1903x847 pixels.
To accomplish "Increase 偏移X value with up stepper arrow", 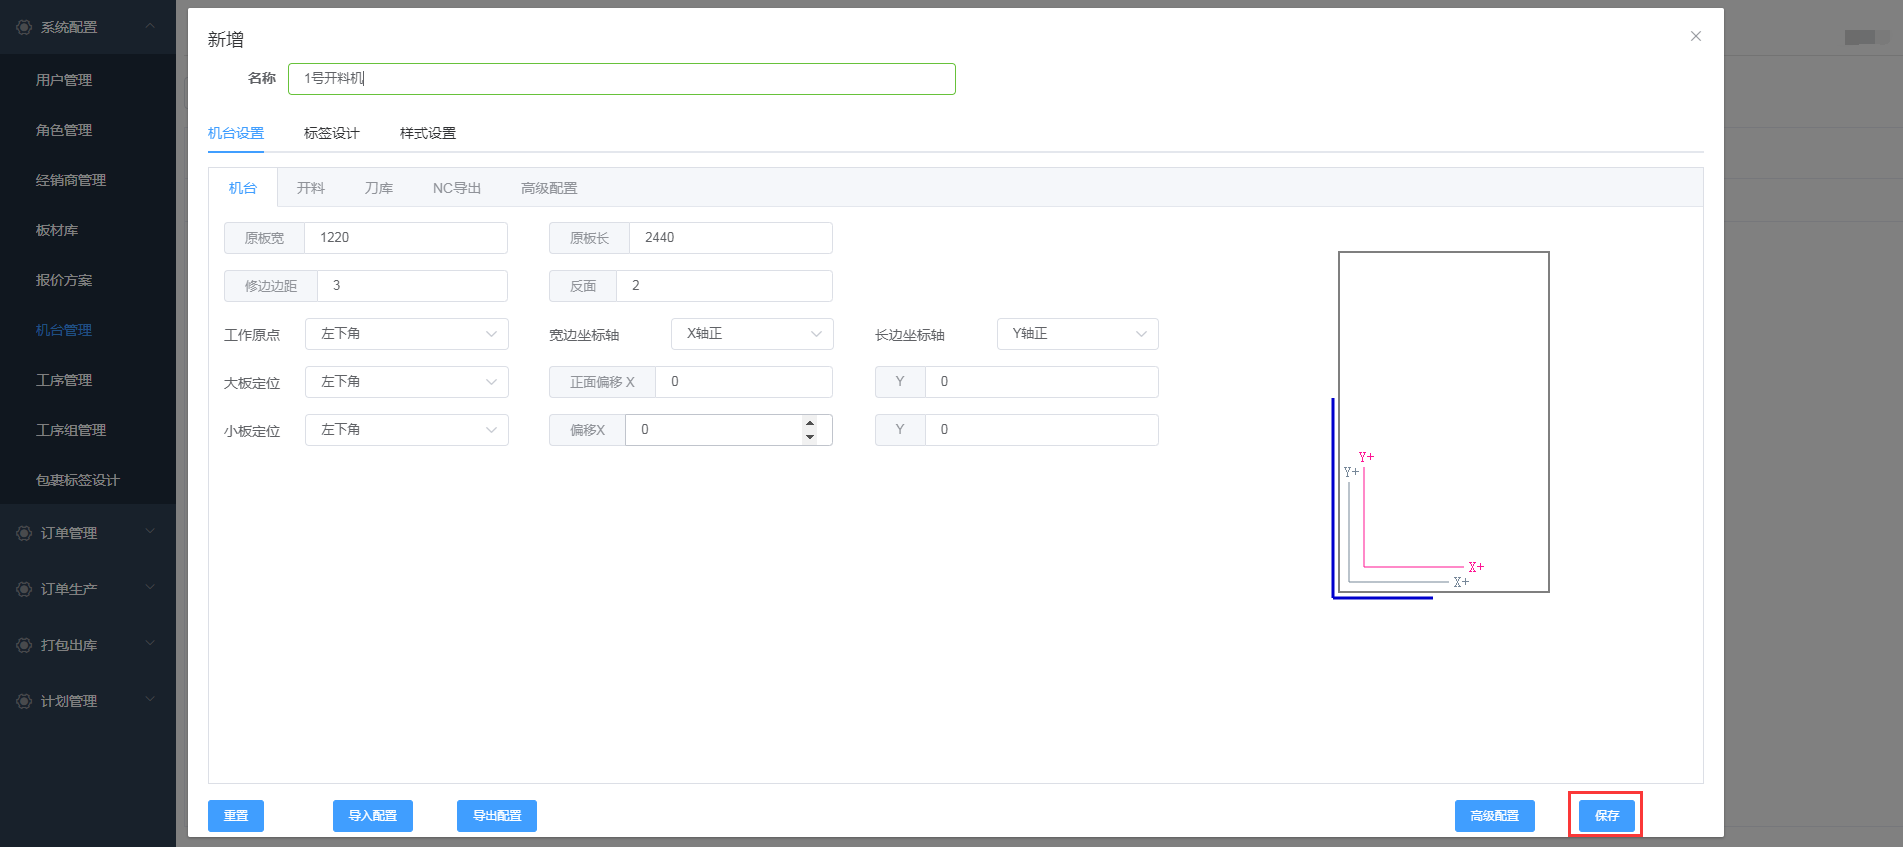I will 810,423.
